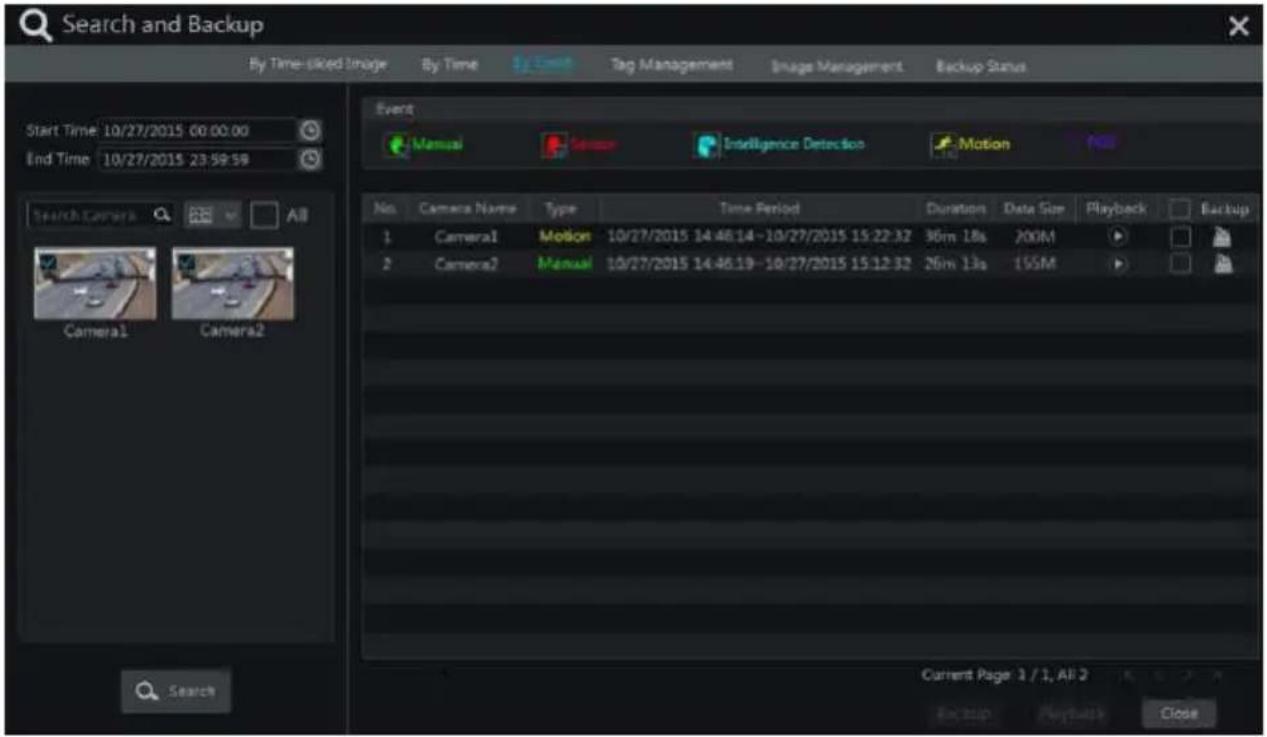Select the highlighted By Event tab
The image size is (1267, 737).
[x=543, y=64]
